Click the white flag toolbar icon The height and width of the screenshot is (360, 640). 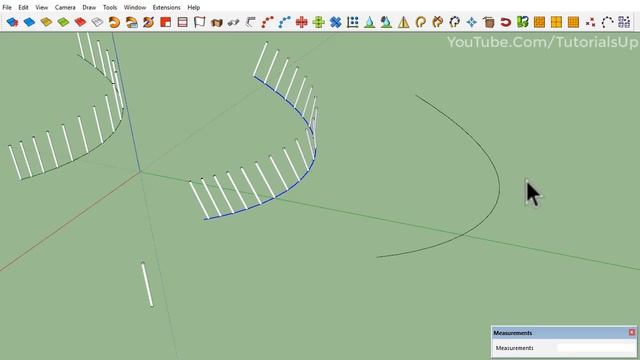200,22
